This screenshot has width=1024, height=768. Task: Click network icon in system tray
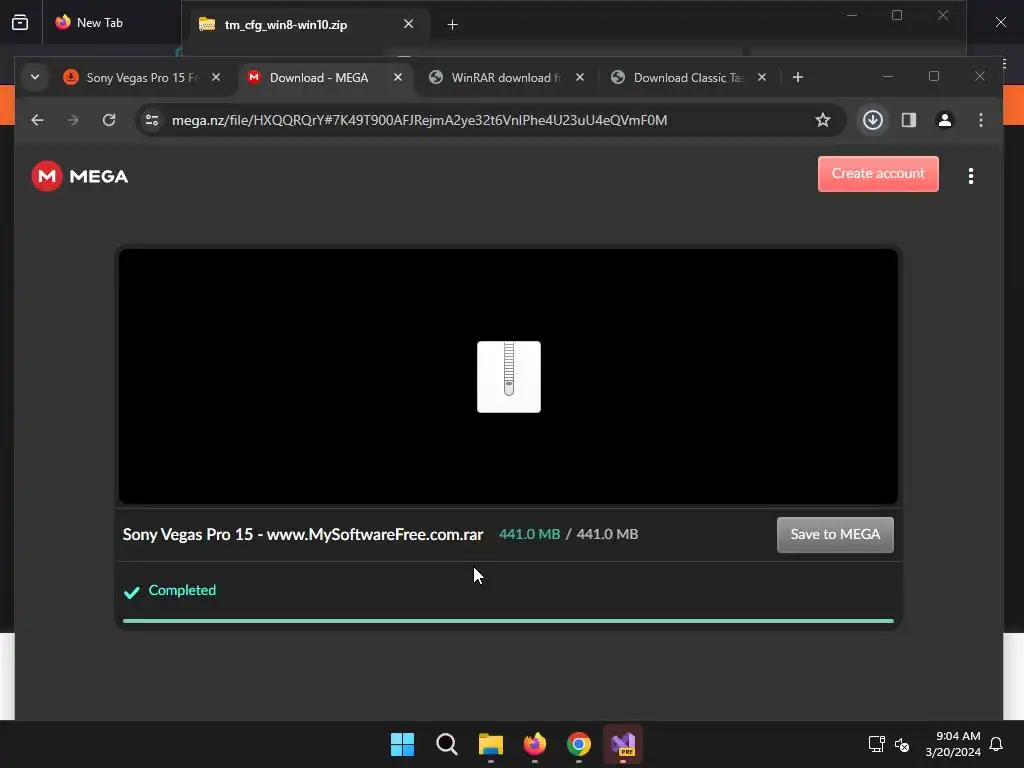(876, 744)
